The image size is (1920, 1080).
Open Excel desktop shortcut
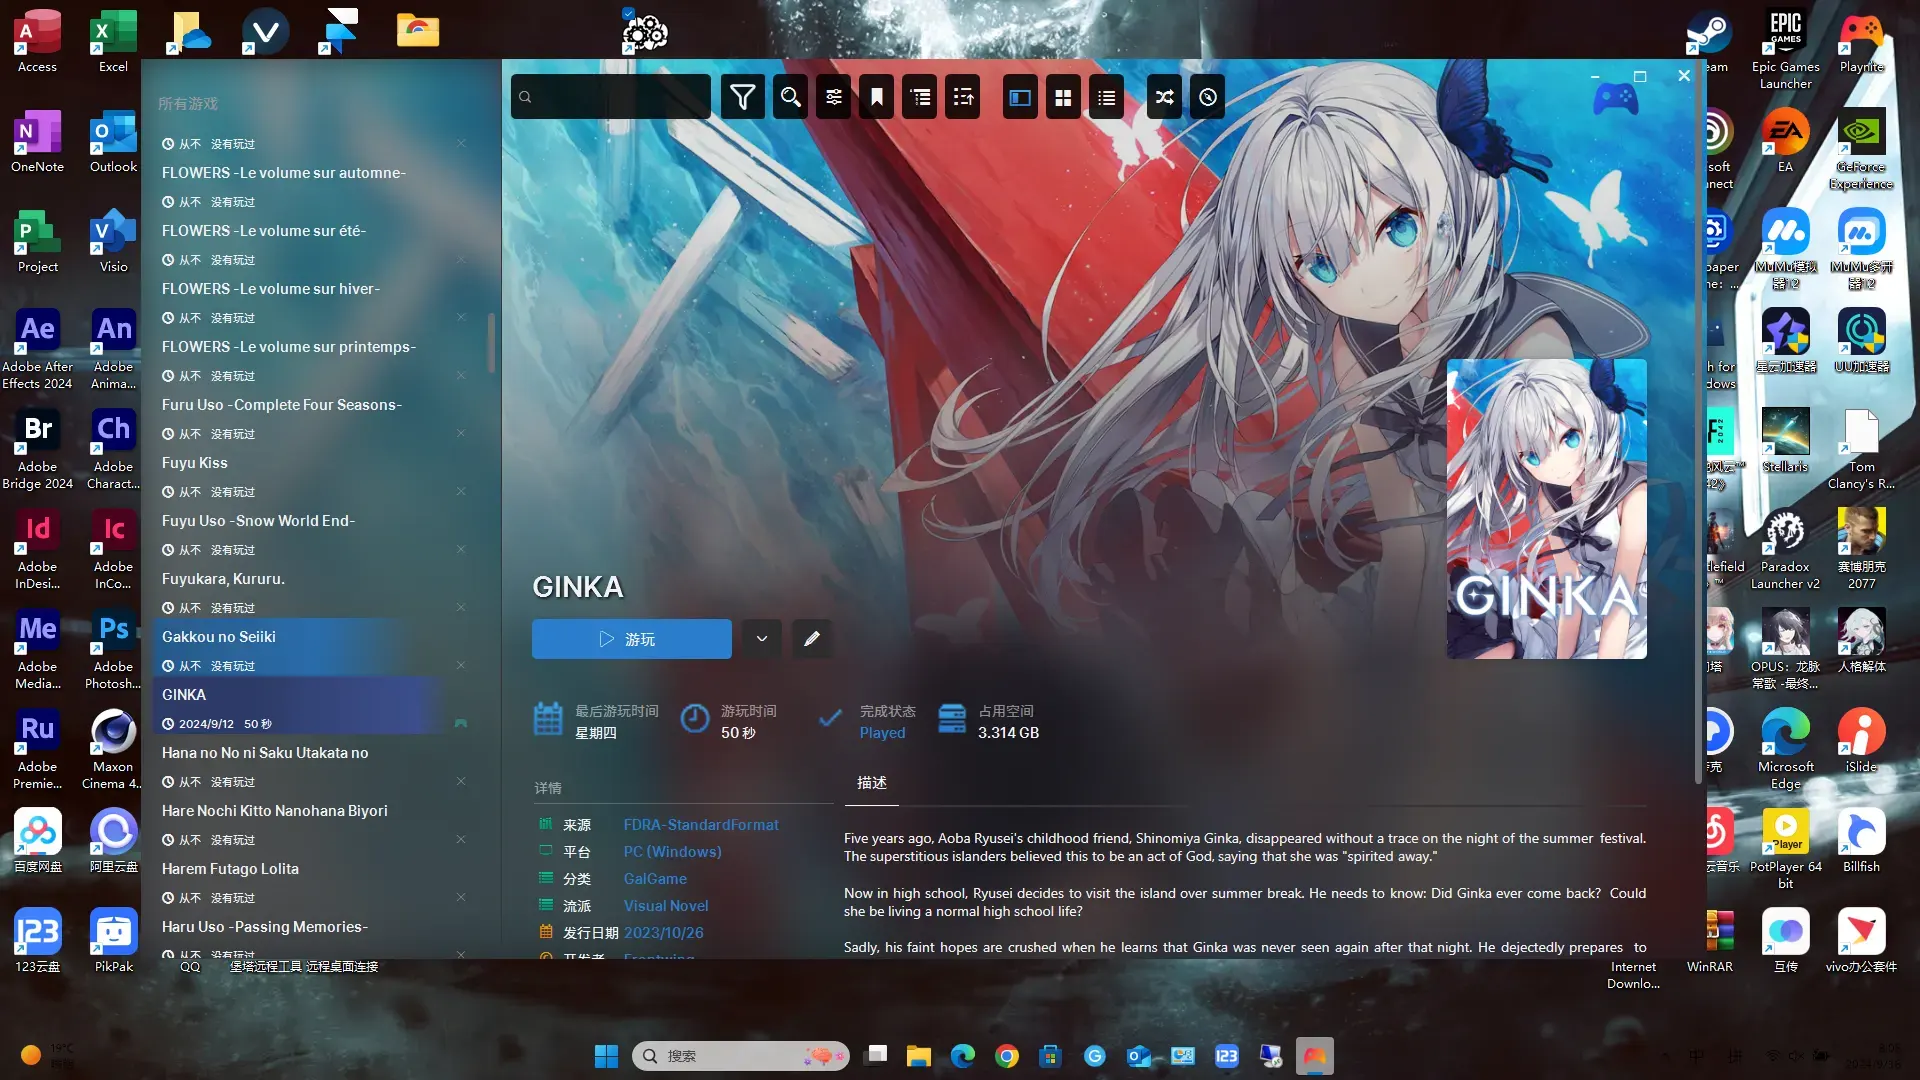point(113,42)
